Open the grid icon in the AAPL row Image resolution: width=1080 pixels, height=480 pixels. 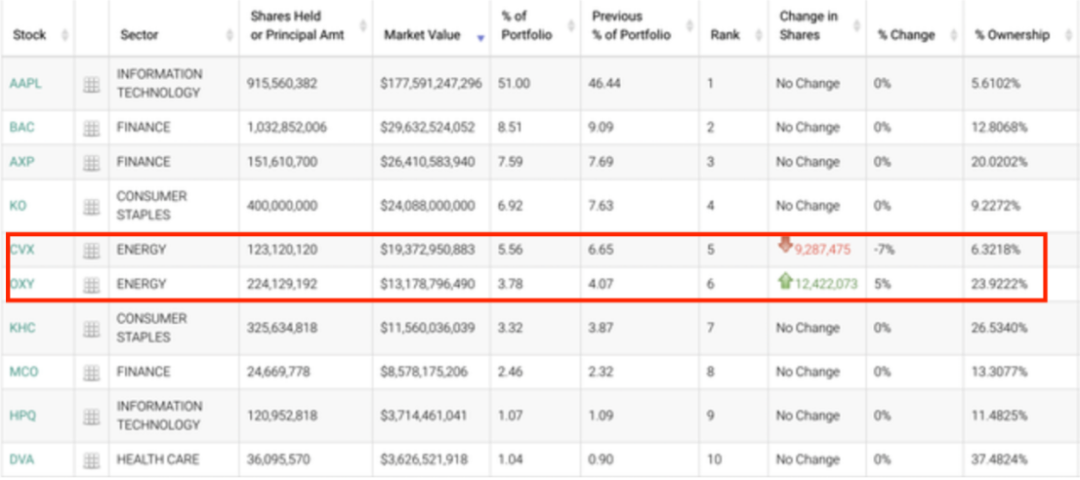click(x=91, y=84)
